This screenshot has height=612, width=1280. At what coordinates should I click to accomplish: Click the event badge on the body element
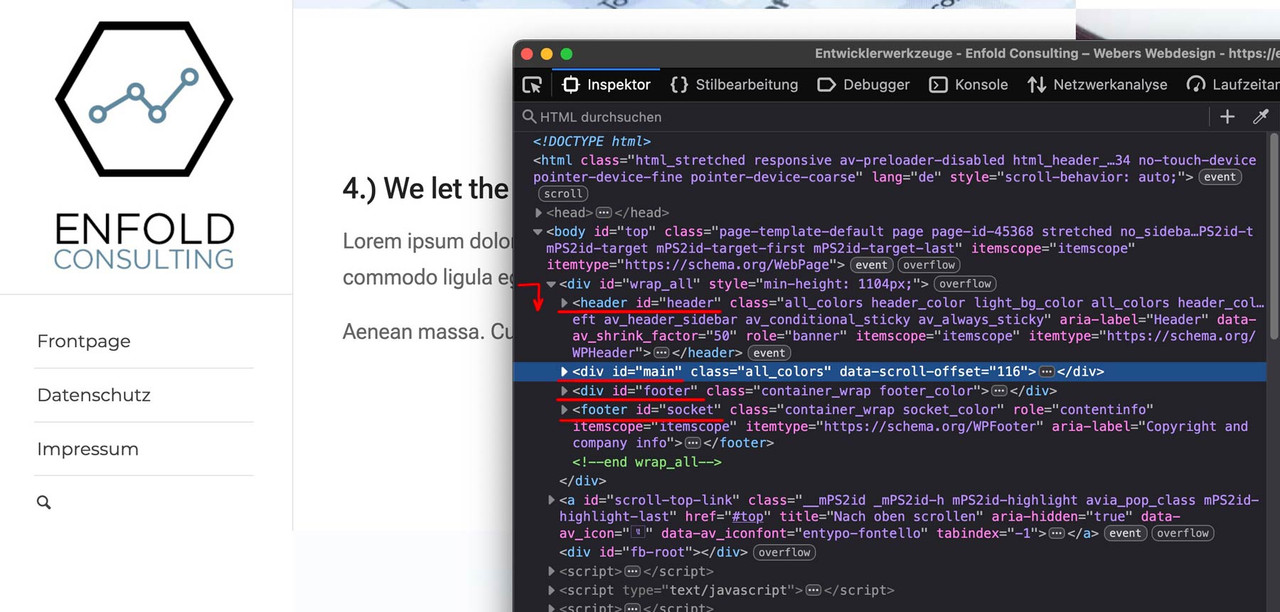tap(871, 265)
